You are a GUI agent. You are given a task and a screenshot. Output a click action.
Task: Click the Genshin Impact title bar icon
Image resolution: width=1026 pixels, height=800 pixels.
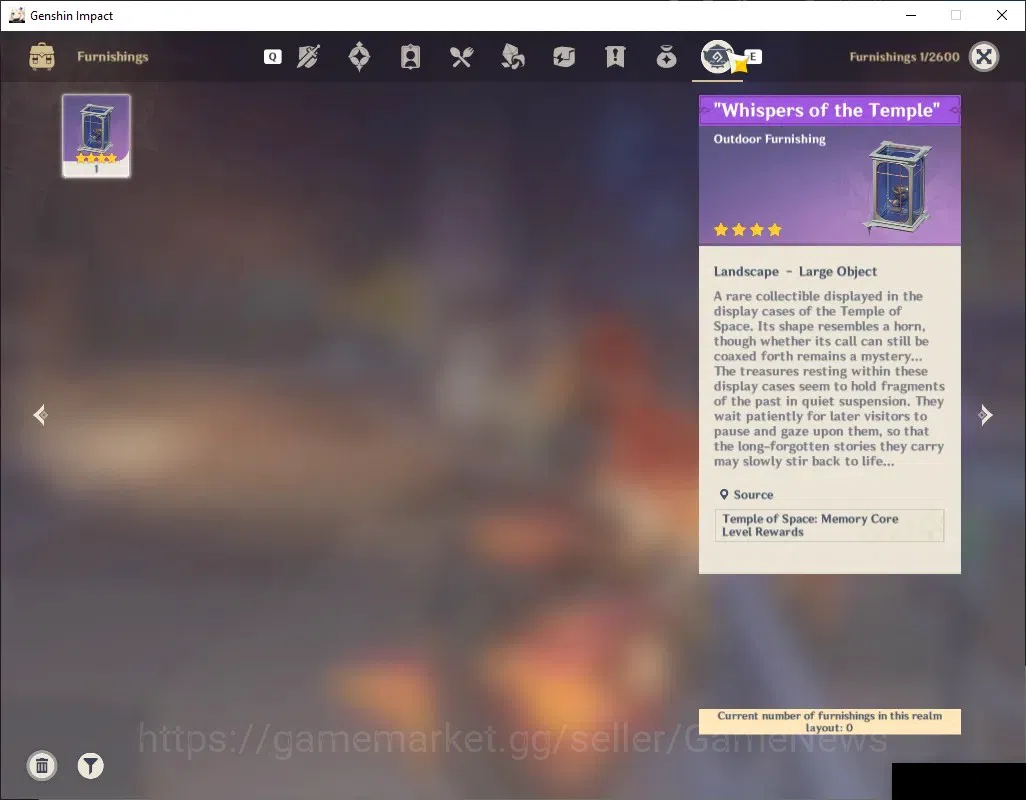(17, 15)
